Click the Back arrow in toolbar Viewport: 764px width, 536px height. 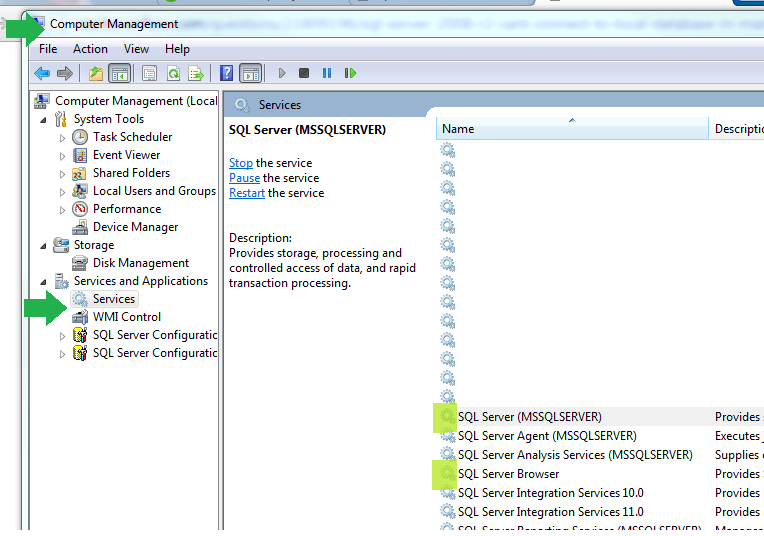(42, 73)
